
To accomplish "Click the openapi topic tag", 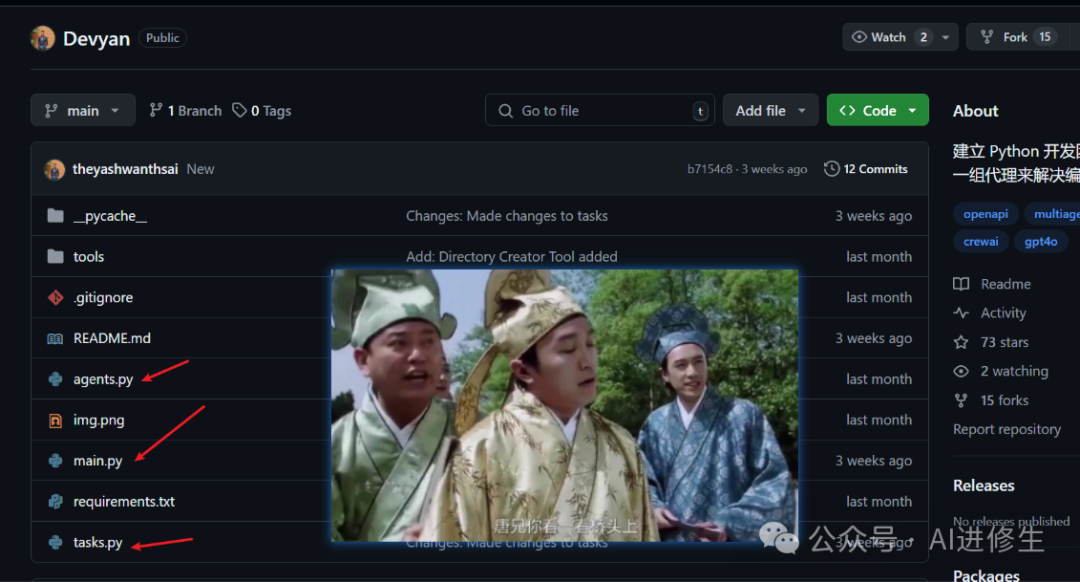I will (986, 214).
